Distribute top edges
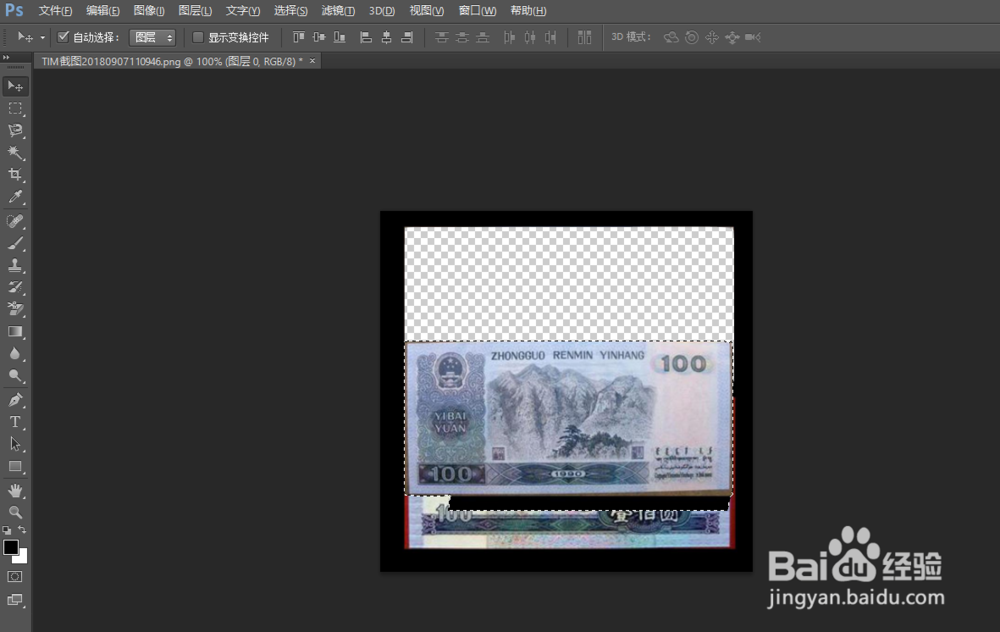The image size is (1000, 632). [441, 37]
